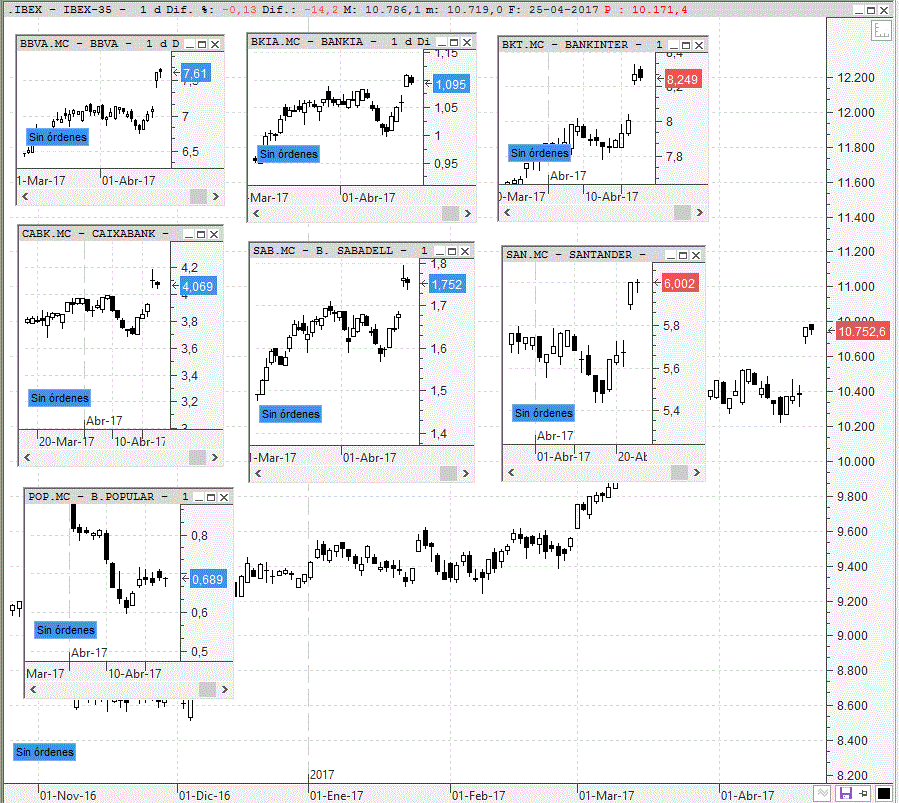This screenshot has height=803, width=899.
Task: Click left scroll arrow in SANTANDER chart
Action: click(x=511, y=472)
